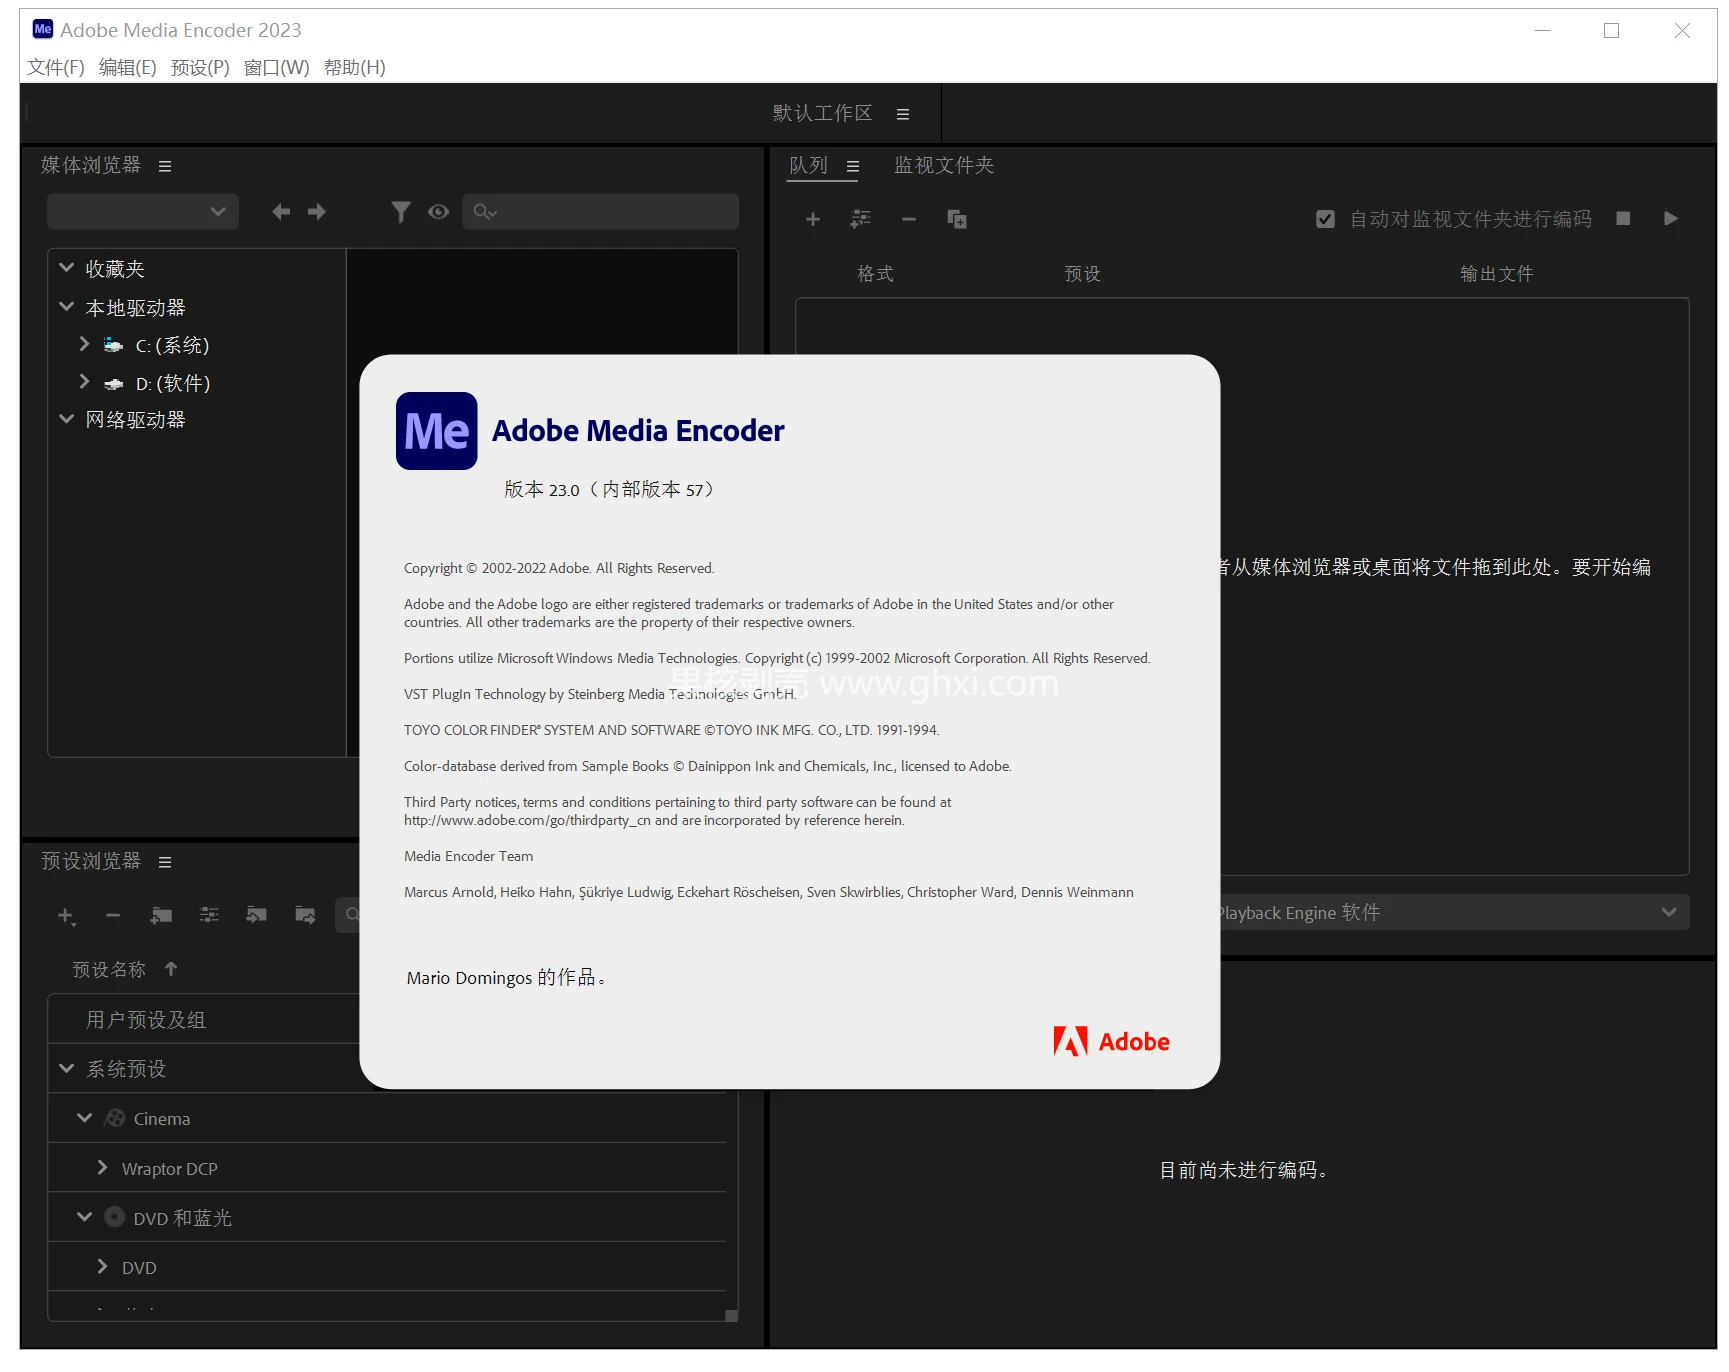
Task: Add a source to the queue
Action: (x=813, y=219)
